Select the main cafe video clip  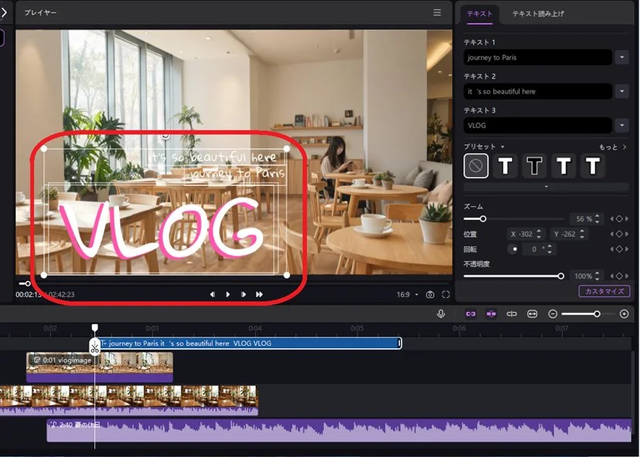tap(129, 400)
